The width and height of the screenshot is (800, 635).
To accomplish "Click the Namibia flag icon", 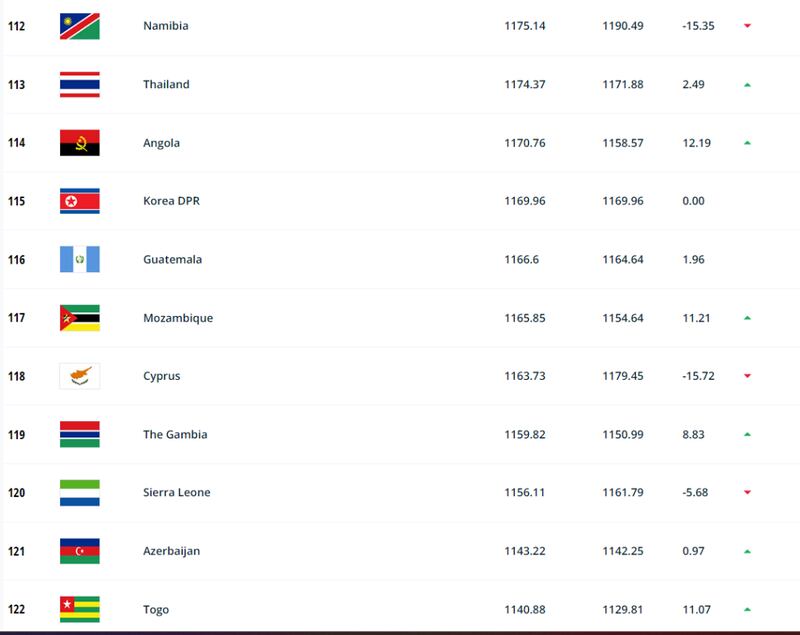I will click(80, 26).
